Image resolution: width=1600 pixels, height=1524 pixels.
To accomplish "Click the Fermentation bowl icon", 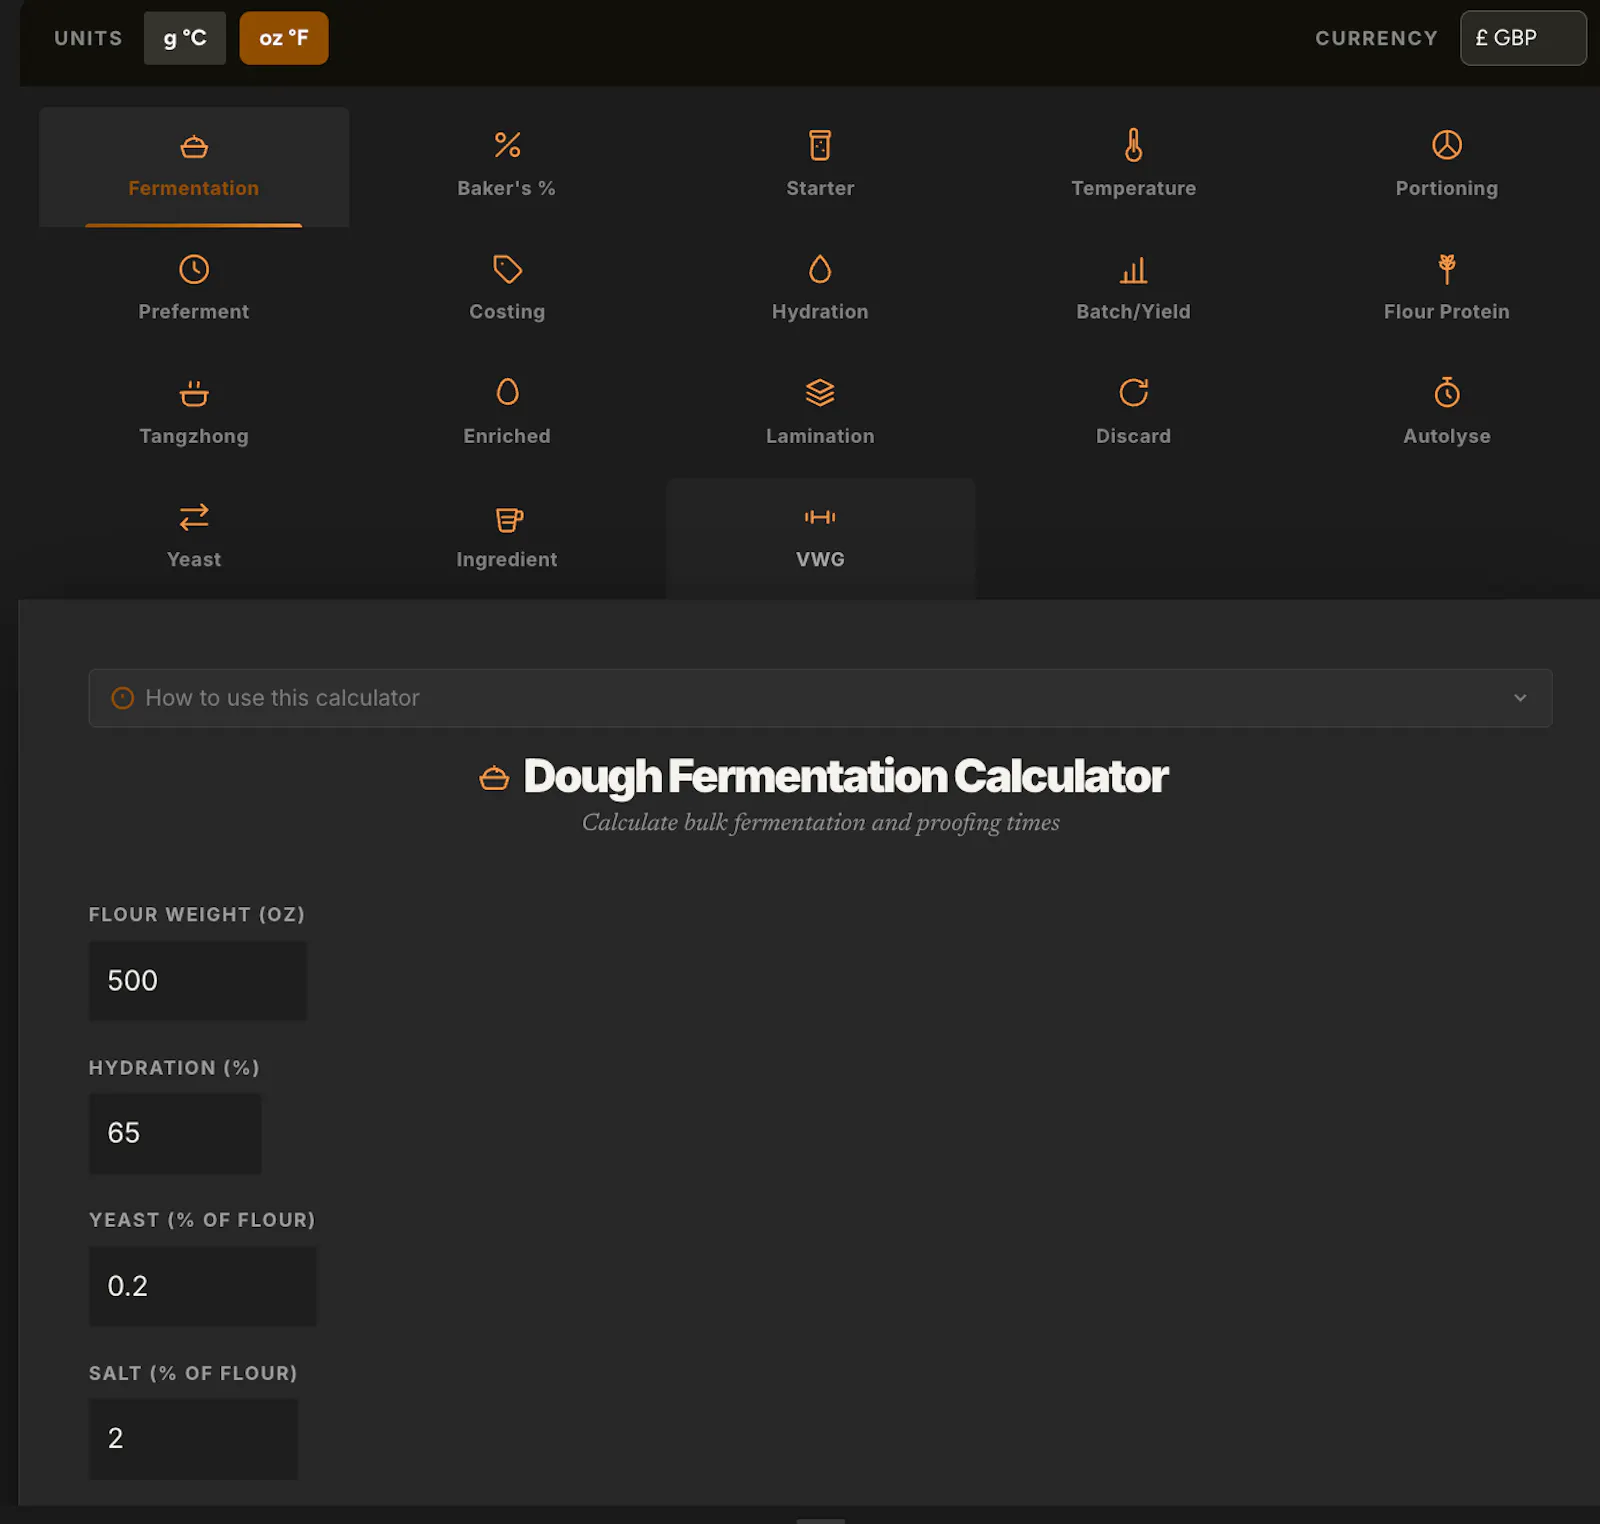I will (x=194, y=146).
